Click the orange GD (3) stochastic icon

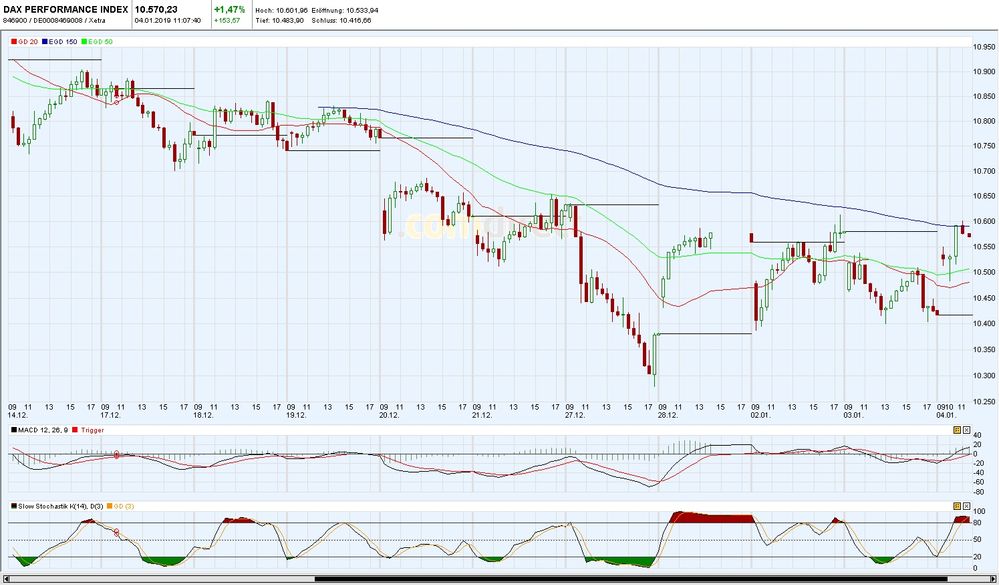coord(110,505)
